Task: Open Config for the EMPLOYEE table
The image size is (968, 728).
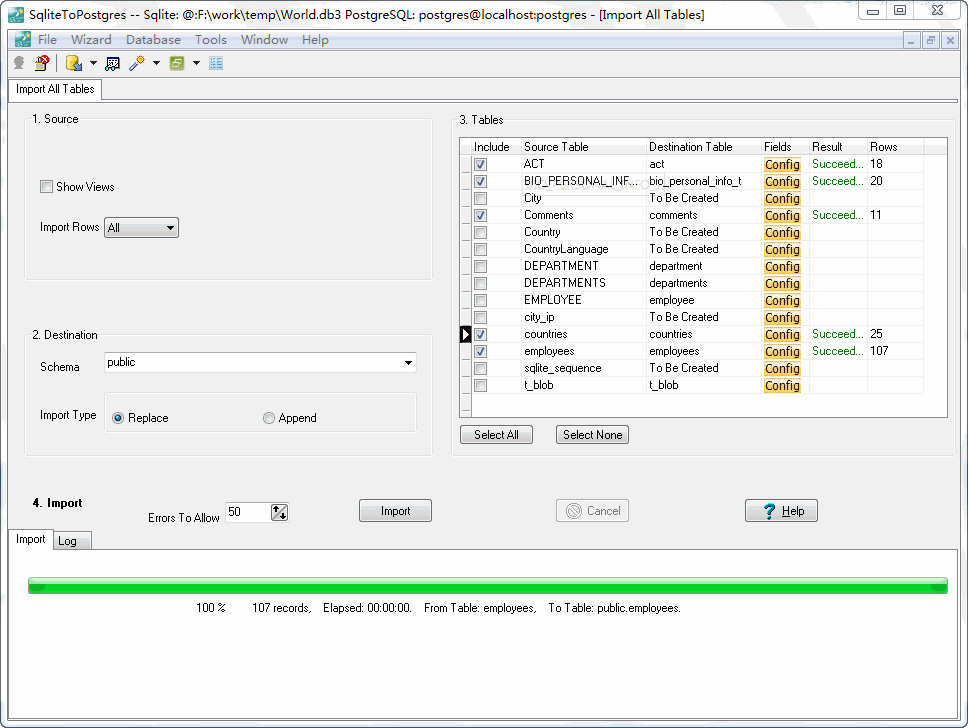Action: [x=782, y=300]
